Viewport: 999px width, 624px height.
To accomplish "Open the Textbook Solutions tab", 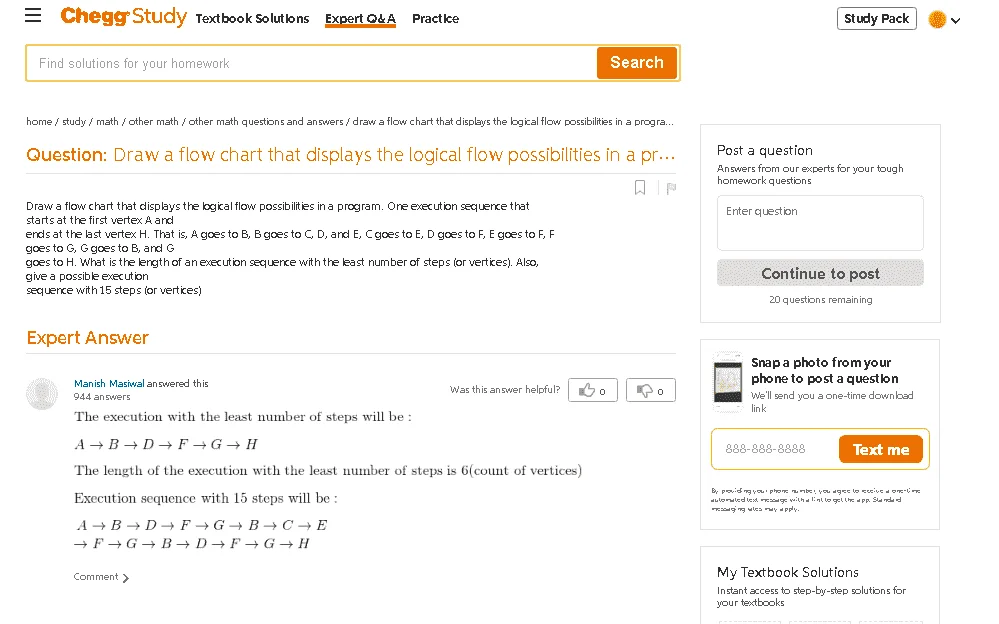I will (x=252, y=18).
